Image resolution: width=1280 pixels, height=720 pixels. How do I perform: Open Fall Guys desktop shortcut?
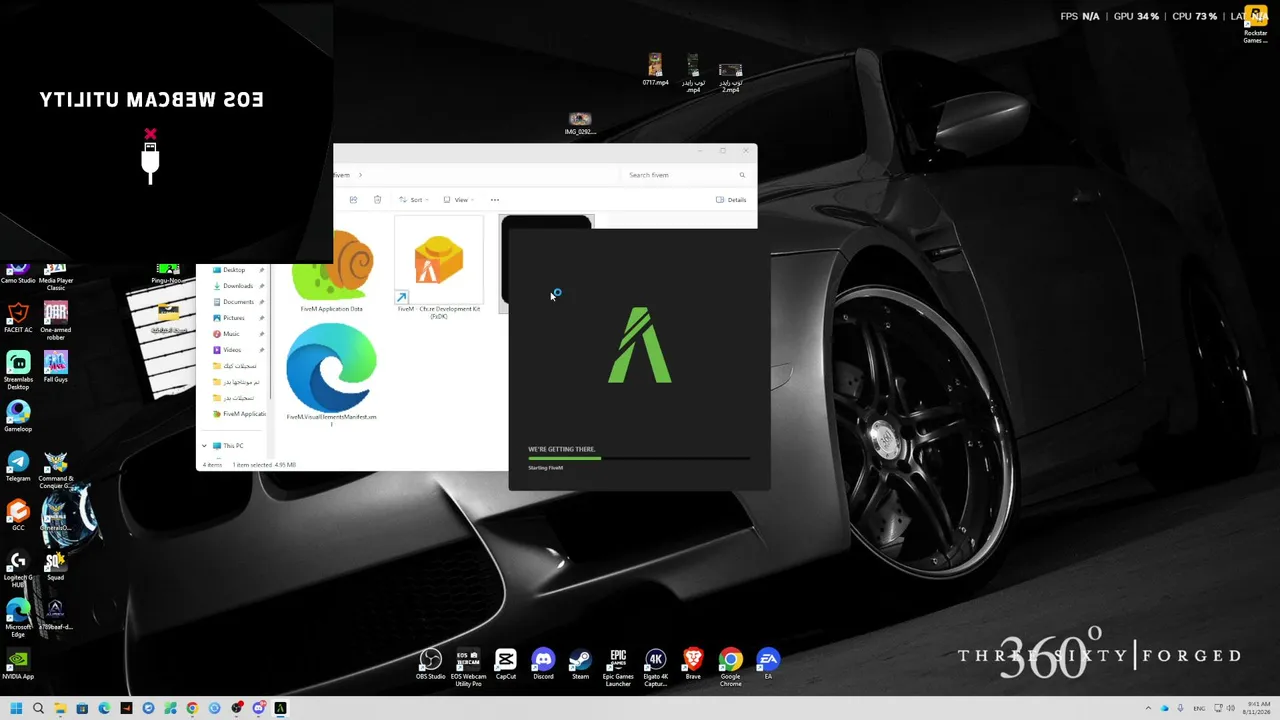tap(56, 367)
